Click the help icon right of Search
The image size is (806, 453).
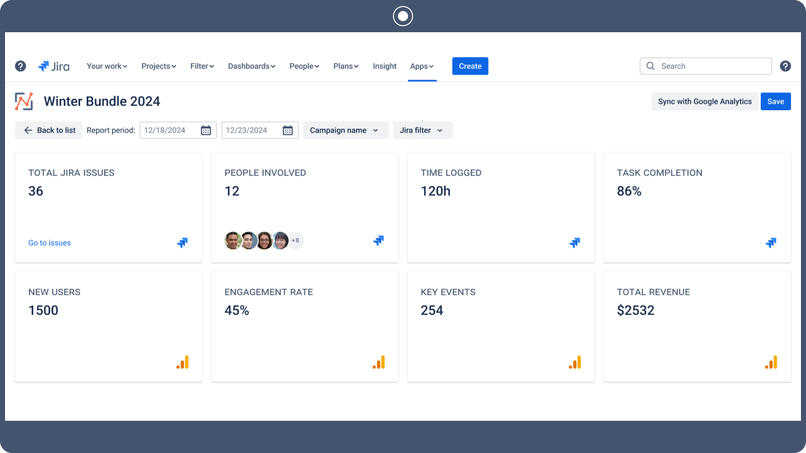(x=785, y=66)
